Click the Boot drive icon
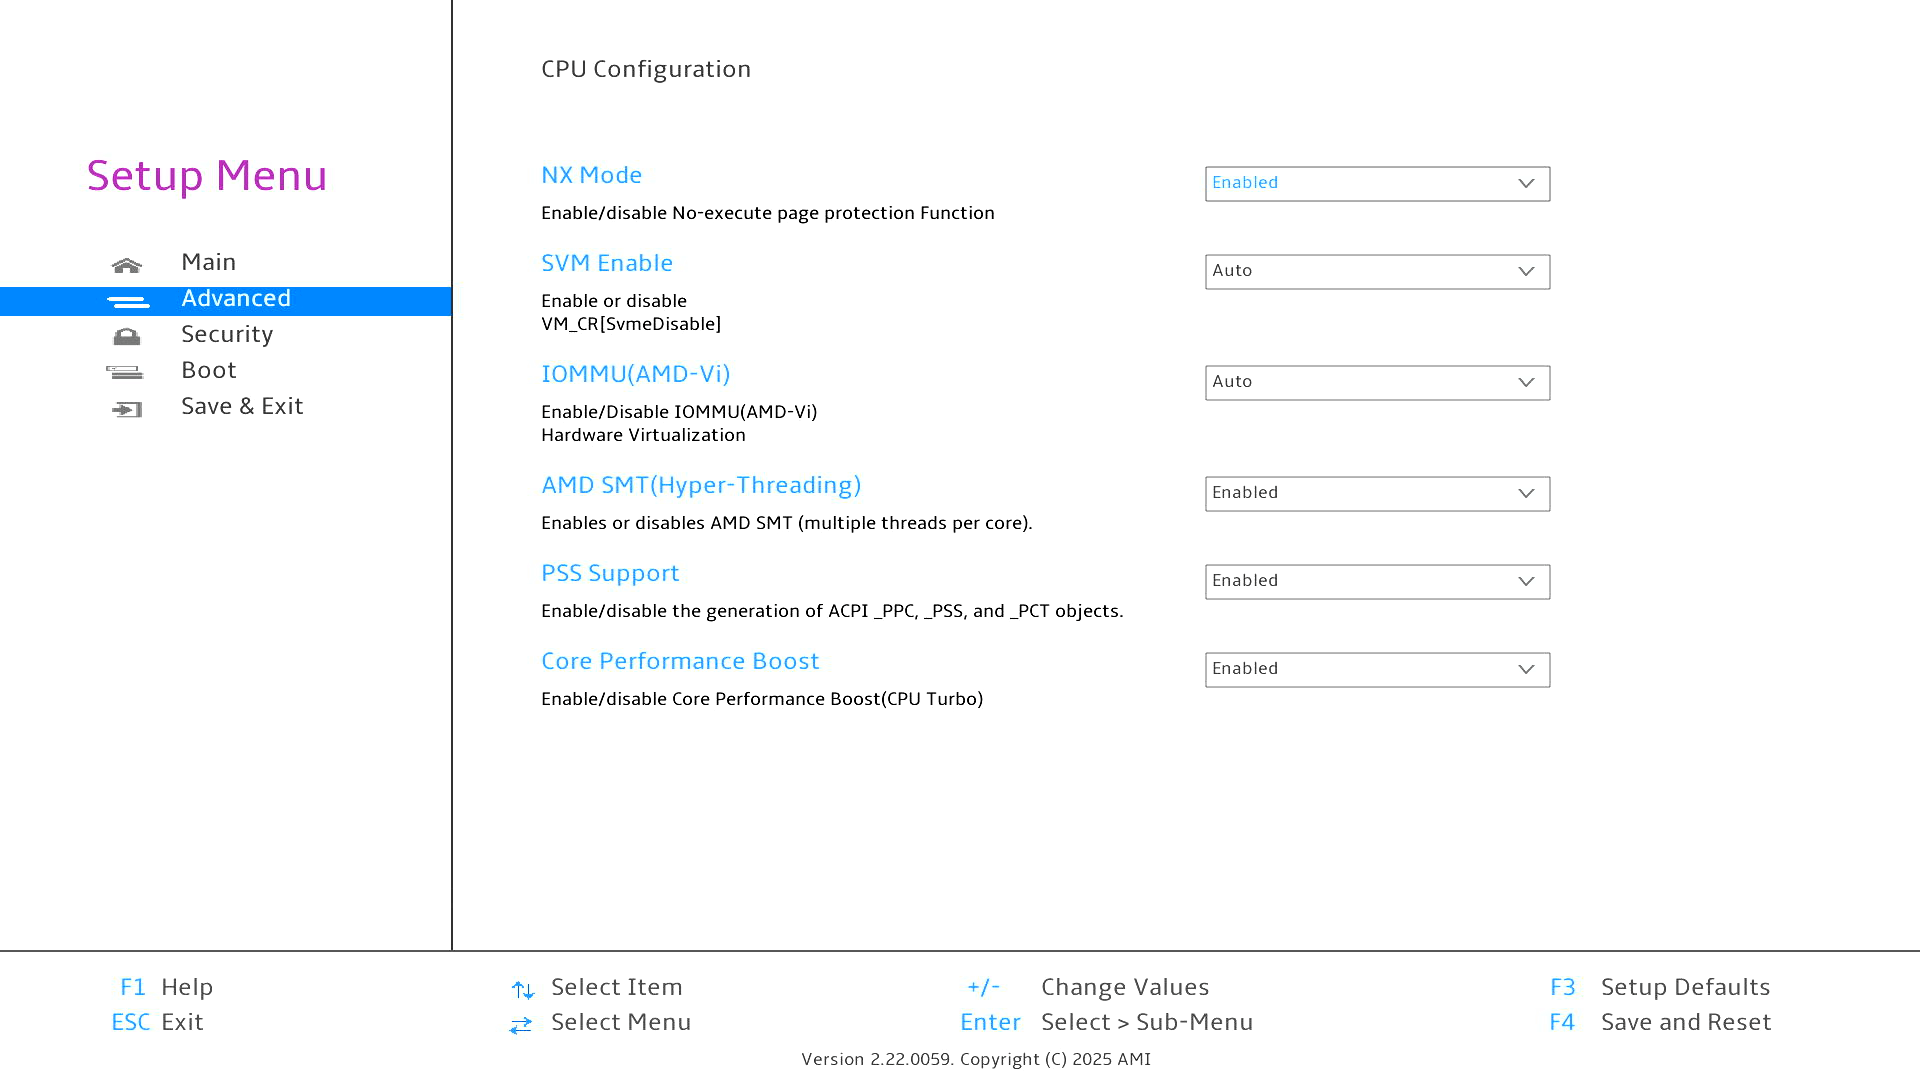This screenshot has width=1920, height=1080. pos(125,373)
